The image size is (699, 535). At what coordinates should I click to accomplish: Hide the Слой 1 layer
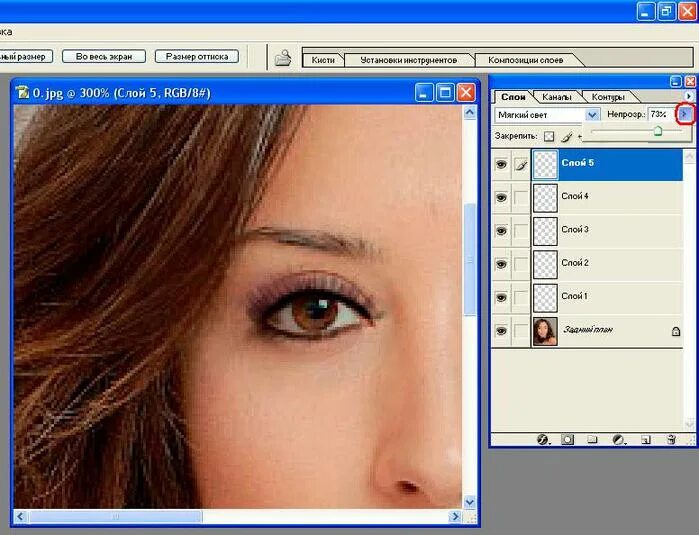(501, 298)
